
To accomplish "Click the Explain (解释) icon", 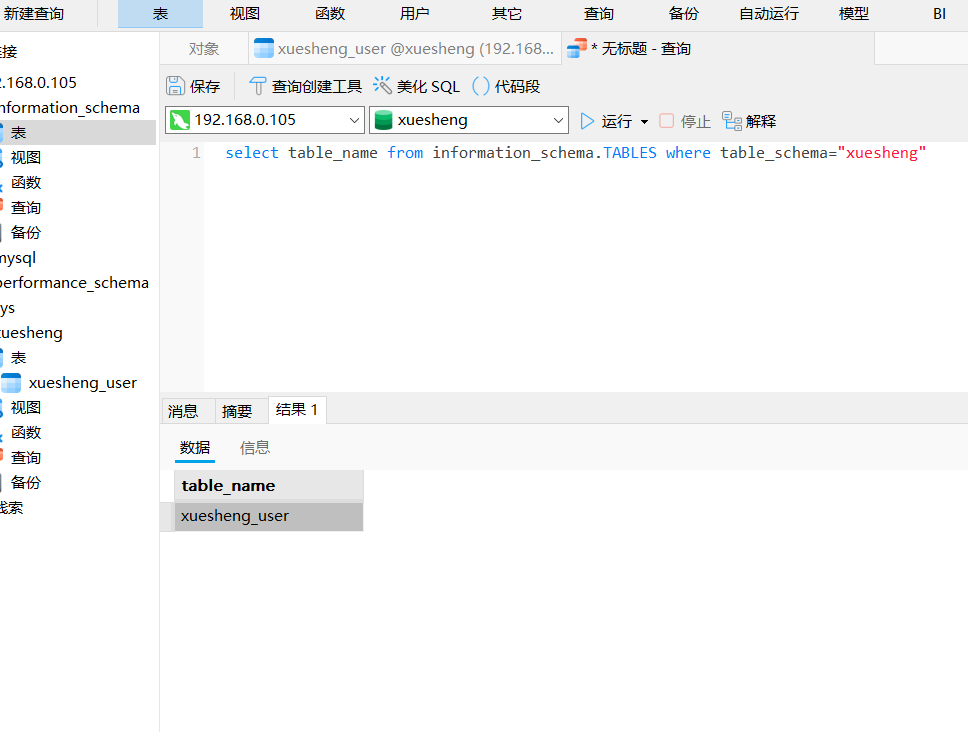I will pos(732,121).
